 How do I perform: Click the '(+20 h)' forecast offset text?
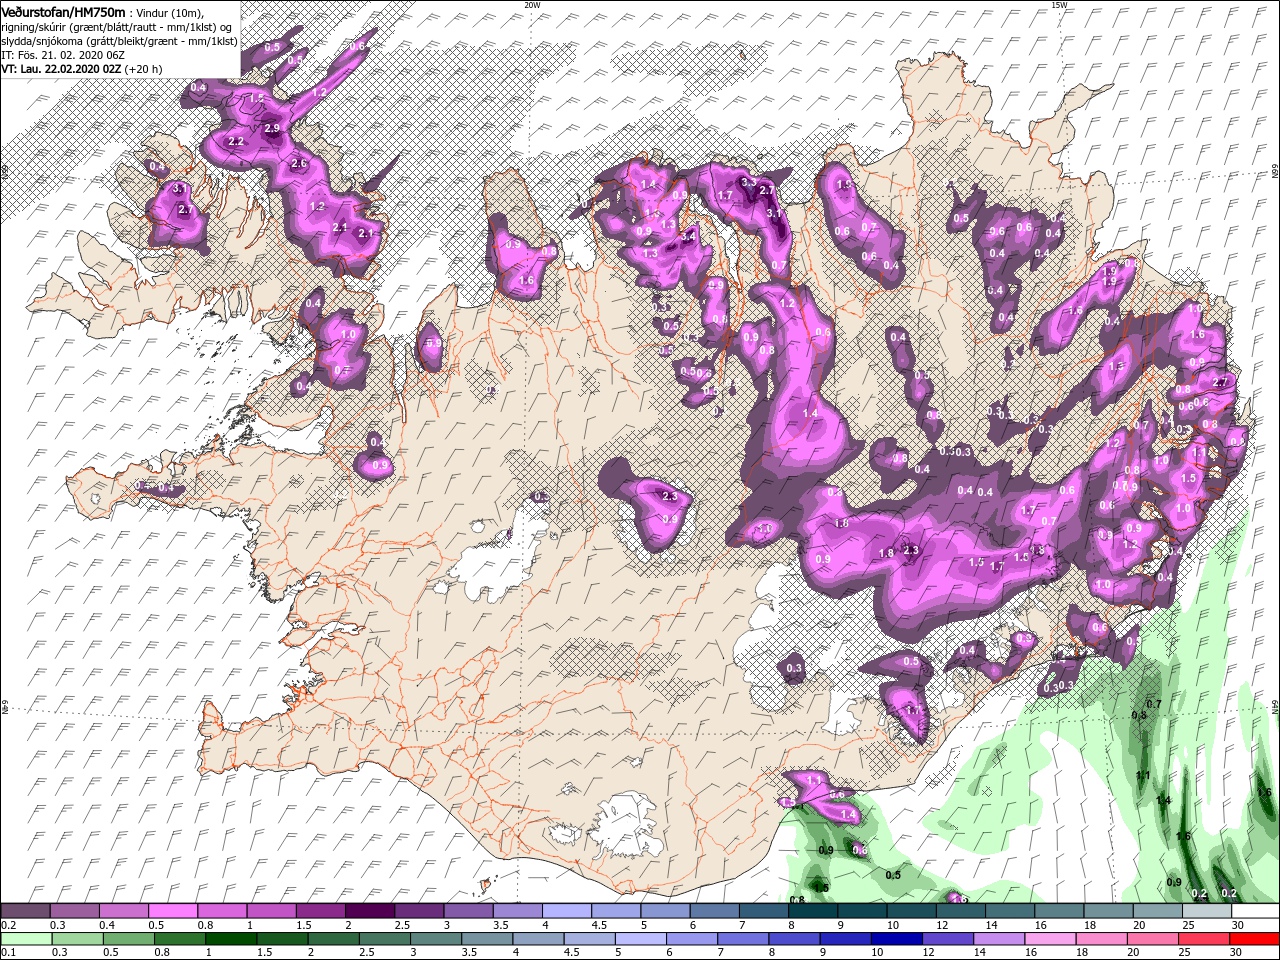coord(144,69)
